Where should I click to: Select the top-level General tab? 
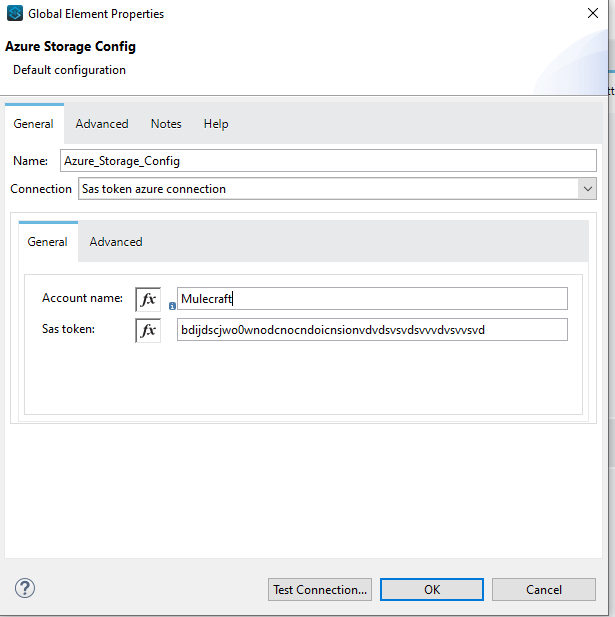tap(33, 124)
